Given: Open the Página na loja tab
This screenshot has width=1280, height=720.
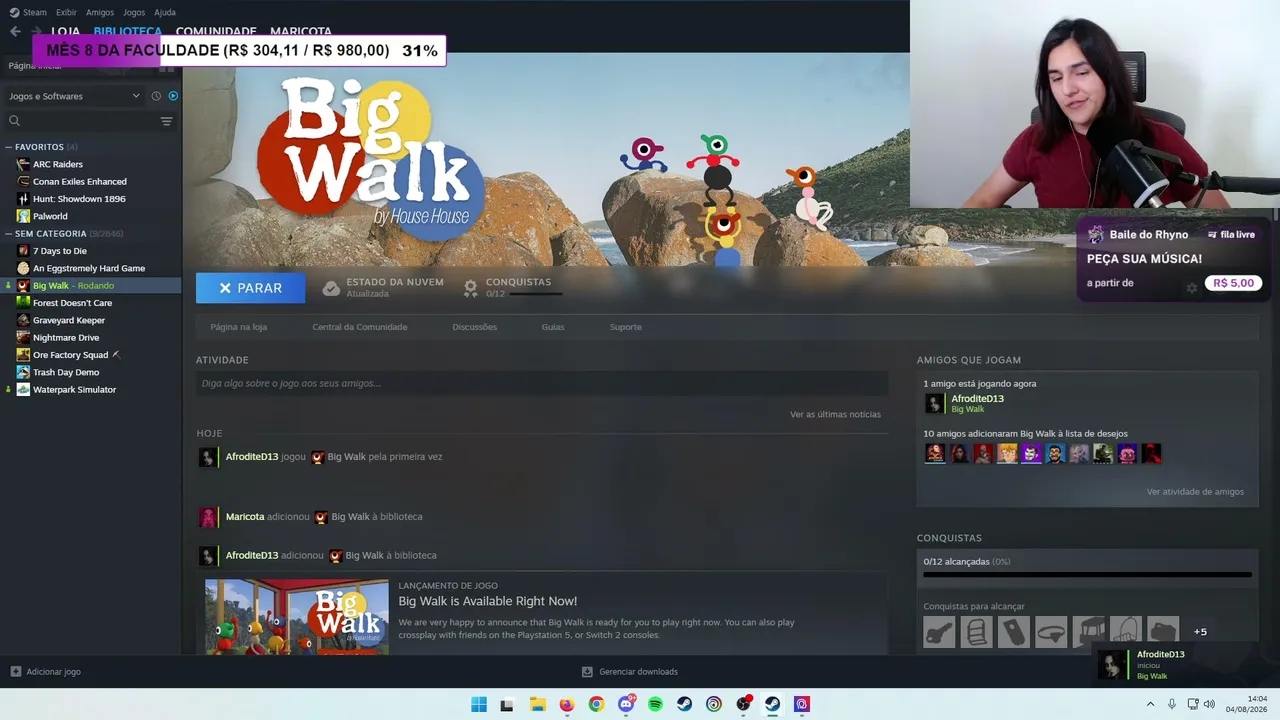Looking at the screenshot, I should (238, 327).
